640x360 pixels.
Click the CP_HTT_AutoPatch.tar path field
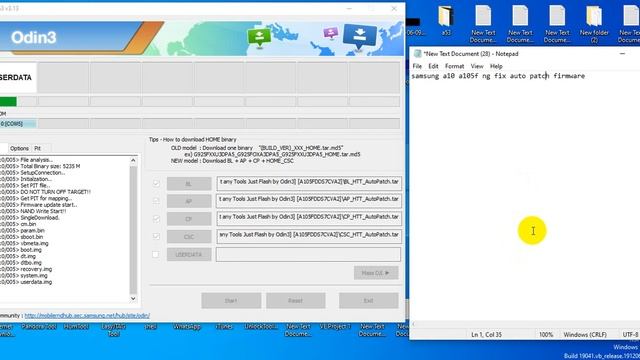tap(309, 219)
